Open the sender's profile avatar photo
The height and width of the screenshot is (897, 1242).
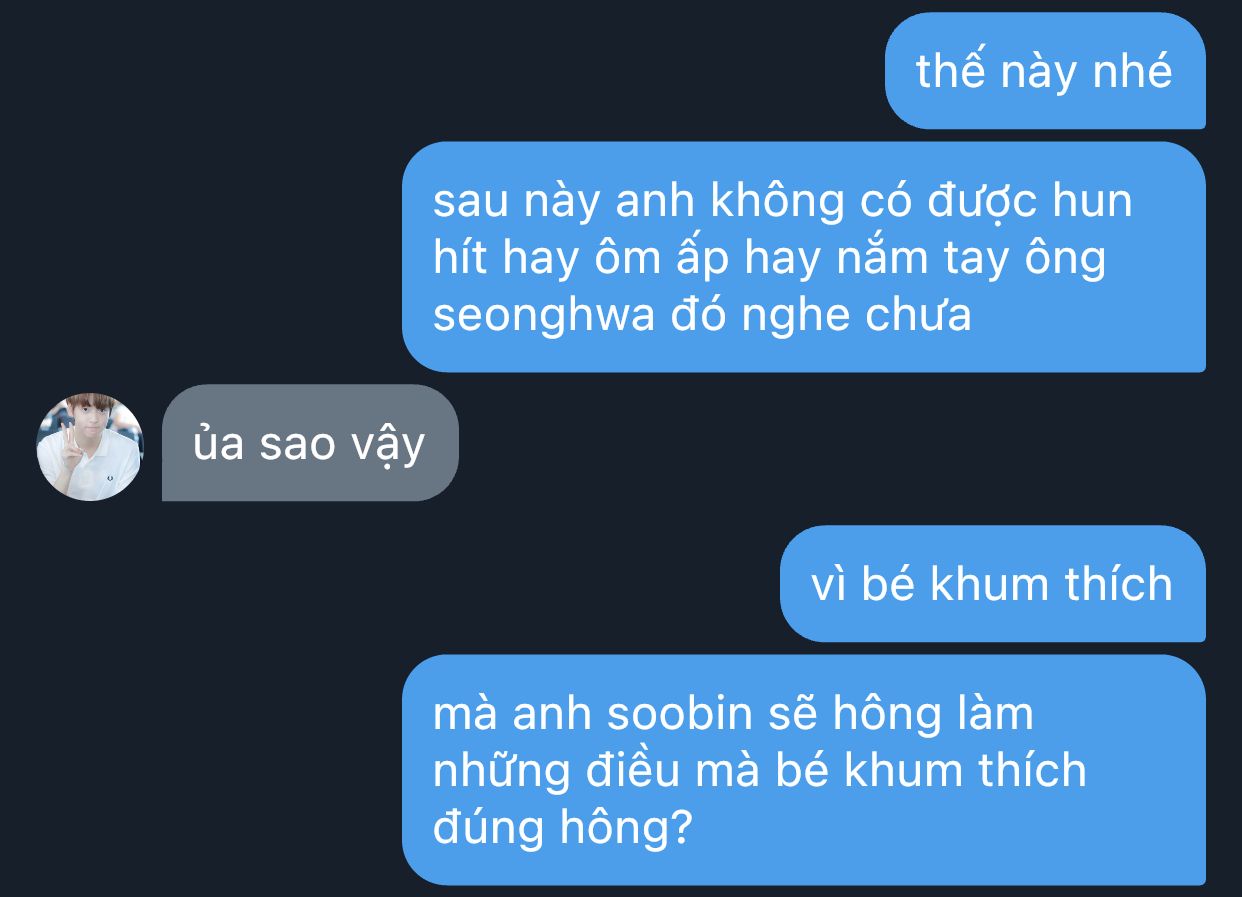pos(90,446)
